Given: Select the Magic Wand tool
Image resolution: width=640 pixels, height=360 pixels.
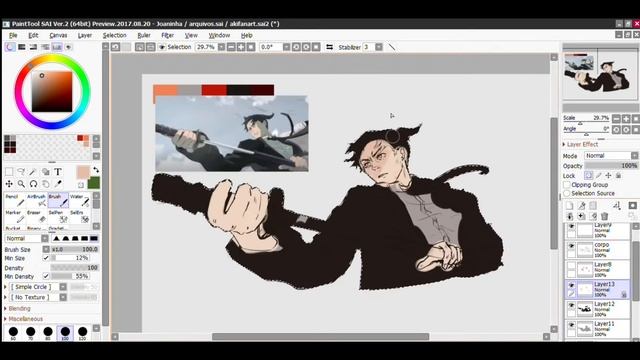Looking at the screenshot, I should 33,172.
